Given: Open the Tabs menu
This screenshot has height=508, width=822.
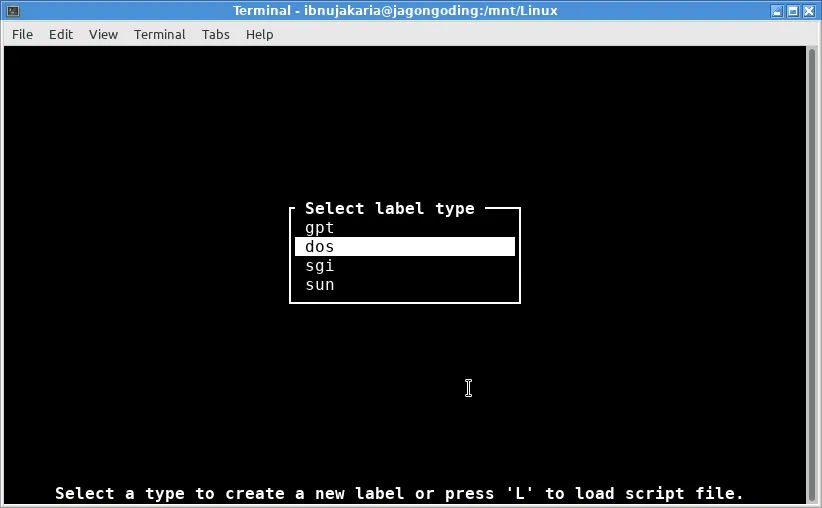Looking at the screenshot, I should click(215, 35).
